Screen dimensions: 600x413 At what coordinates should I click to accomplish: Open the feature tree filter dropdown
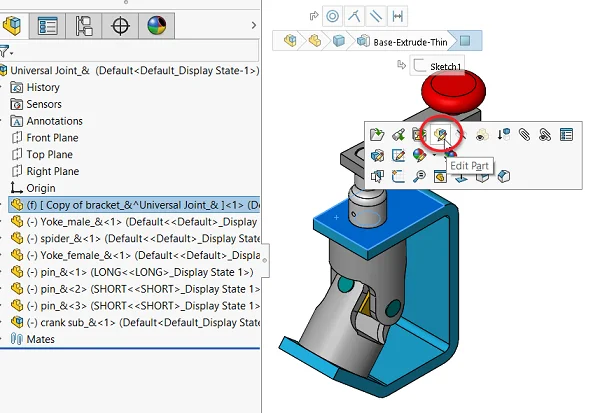click(8, 51)
